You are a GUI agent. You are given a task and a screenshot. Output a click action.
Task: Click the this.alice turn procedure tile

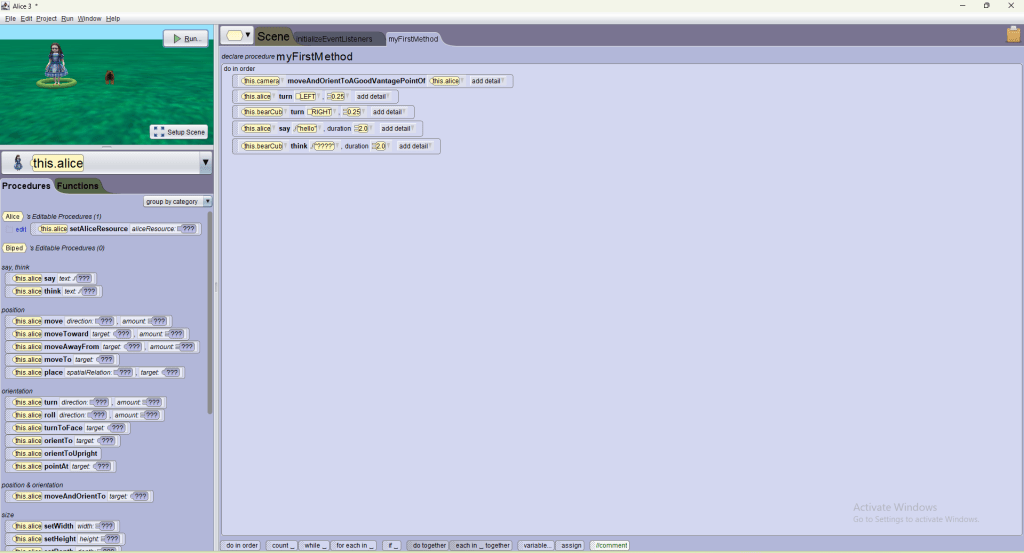86,402
